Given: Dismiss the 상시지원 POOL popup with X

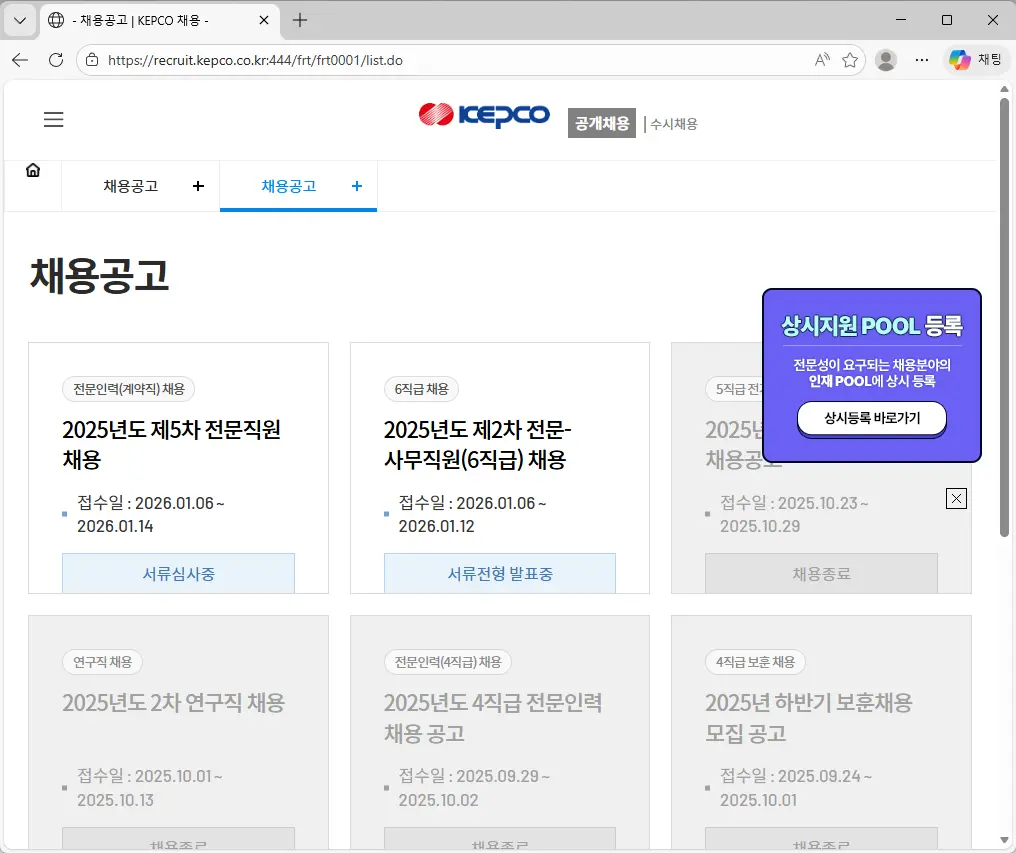Looking at the screenshot, I should coord(956,498).
